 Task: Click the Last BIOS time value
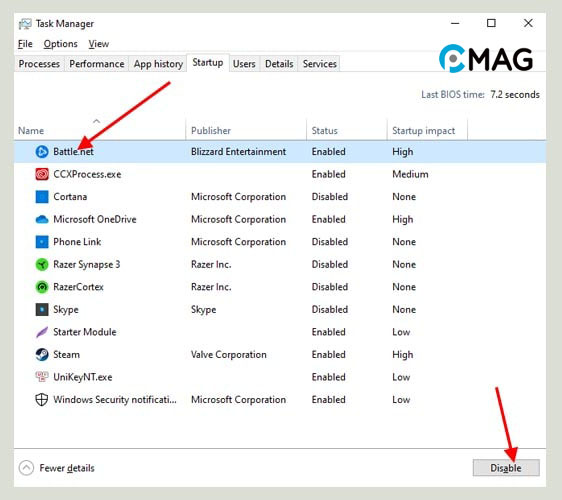point(515,95)
